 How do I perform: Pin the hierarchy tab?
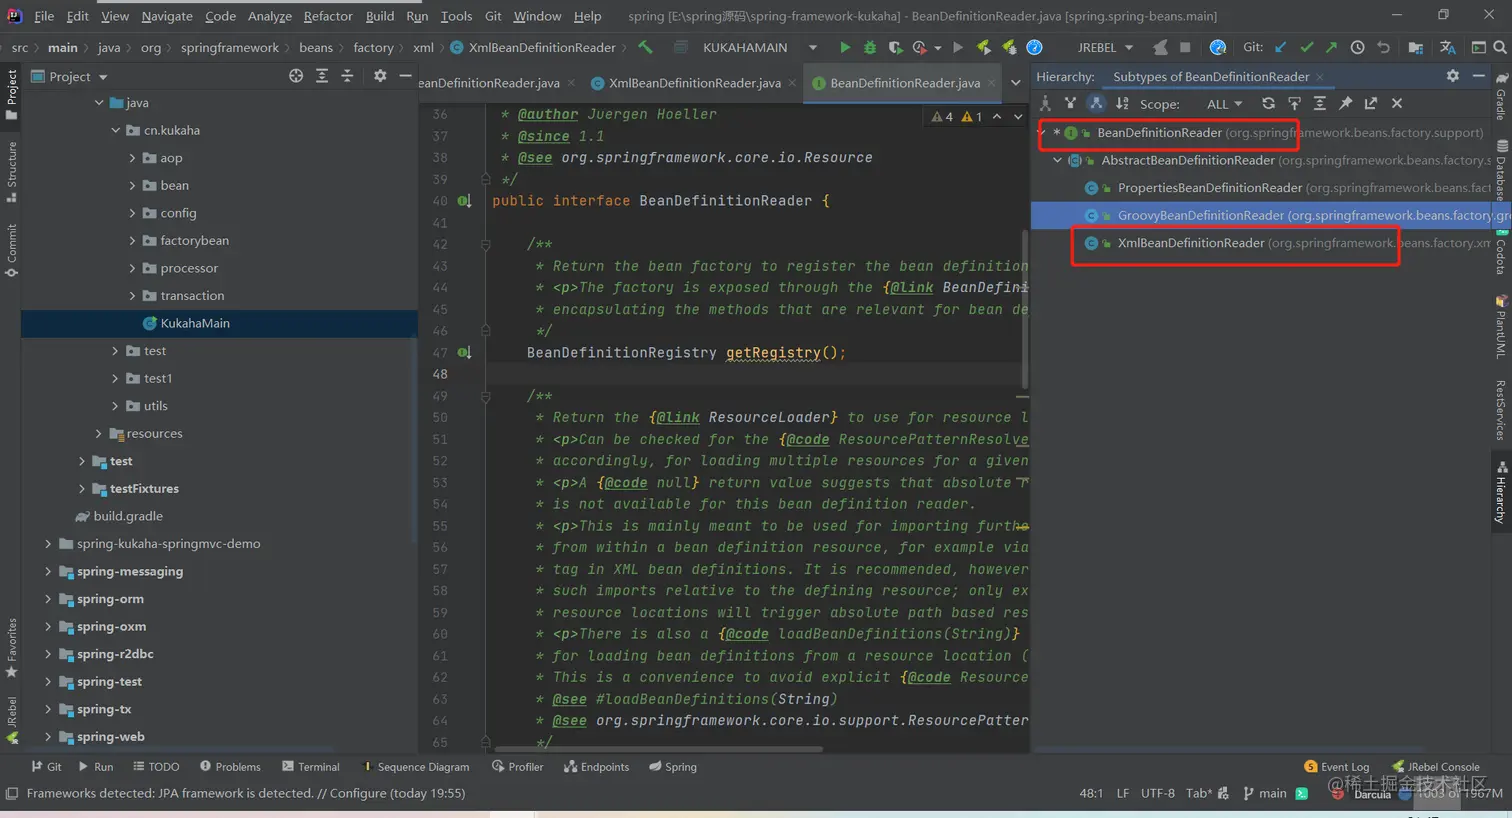click(1345, 103)
